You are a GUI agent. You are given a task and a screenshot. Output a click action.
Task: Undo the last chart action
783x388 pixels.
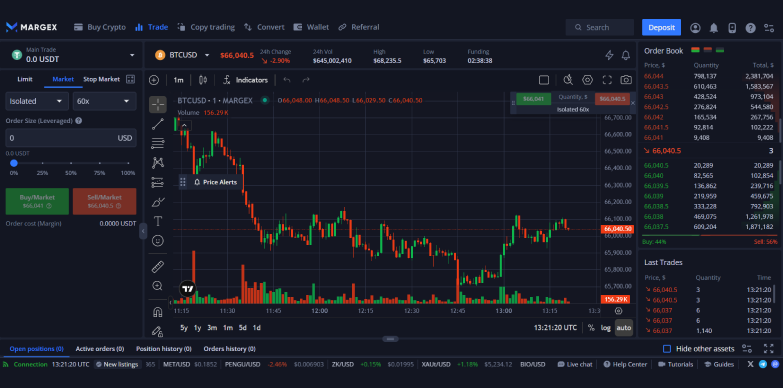pyautogui.click(x=287, y=80)
